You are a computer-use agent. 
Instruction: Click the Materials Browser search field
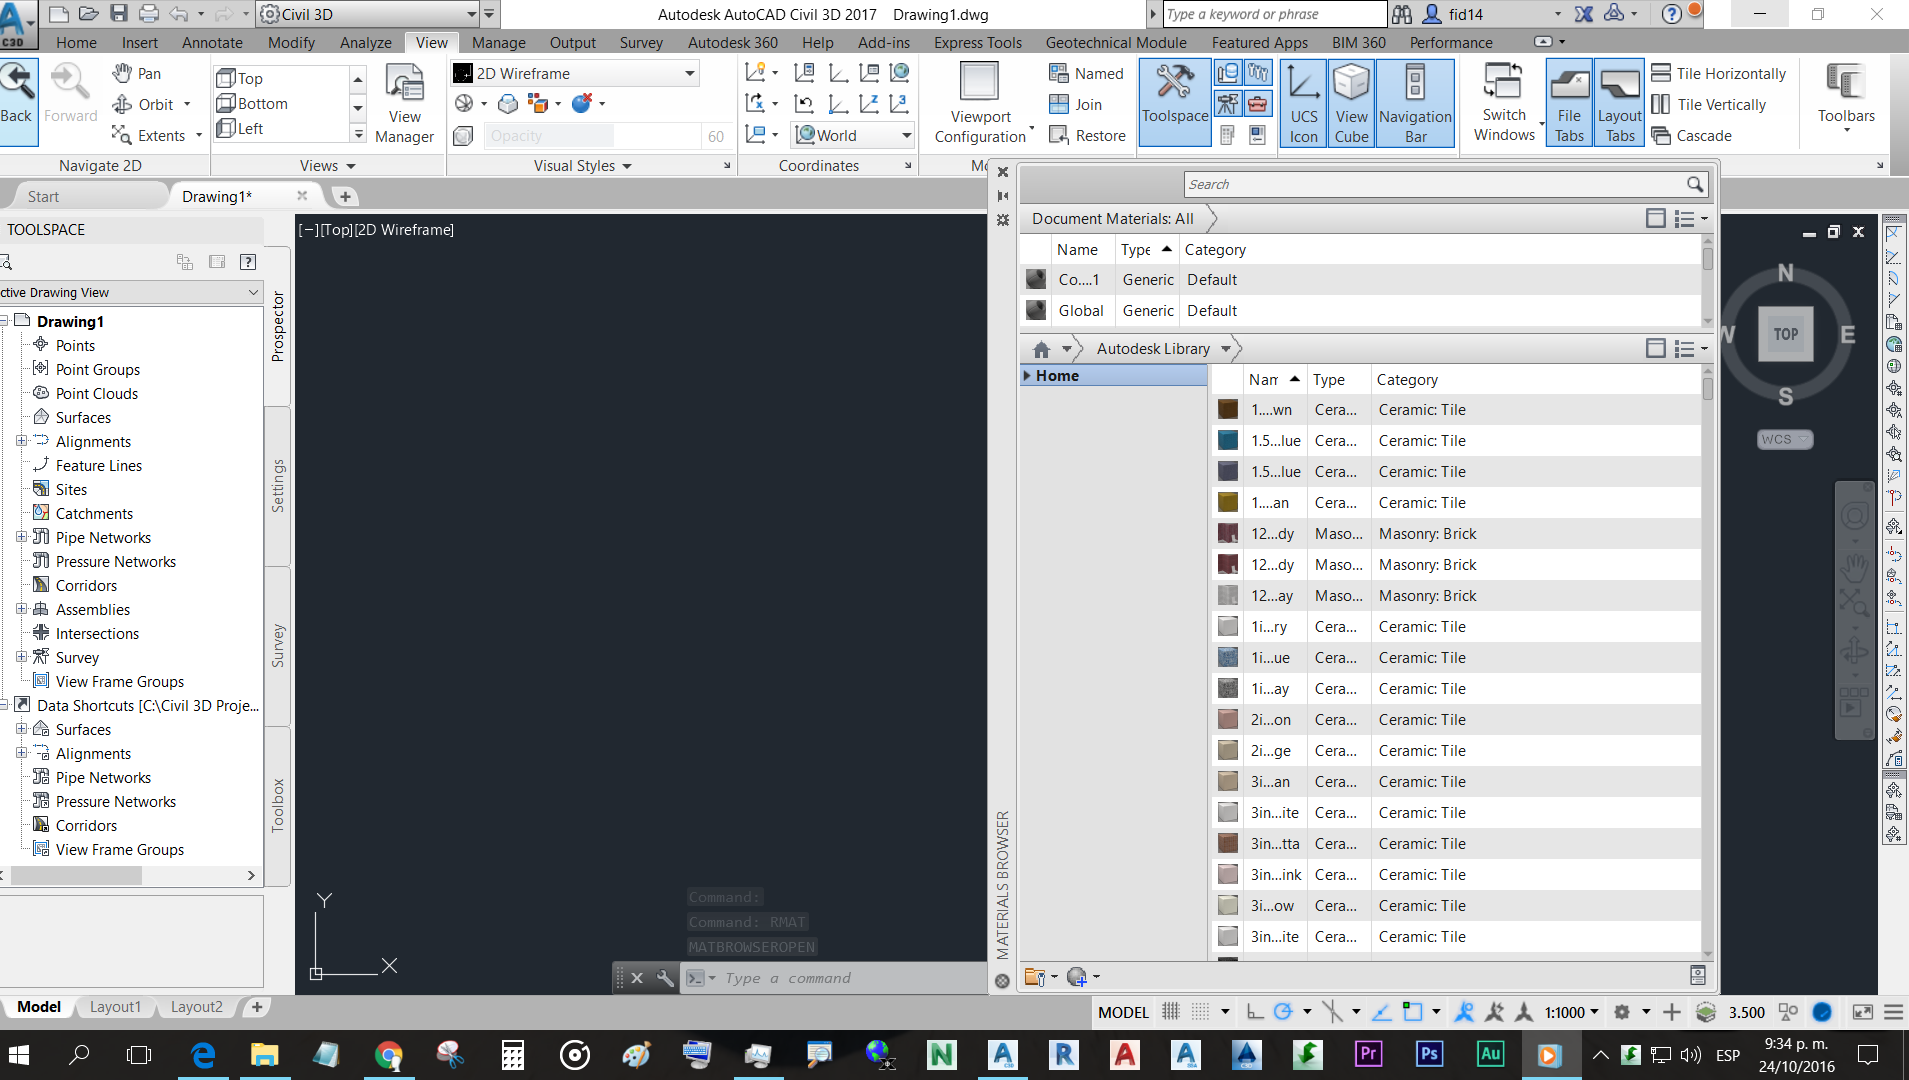pyautogui.click(x=1445, y=184)
